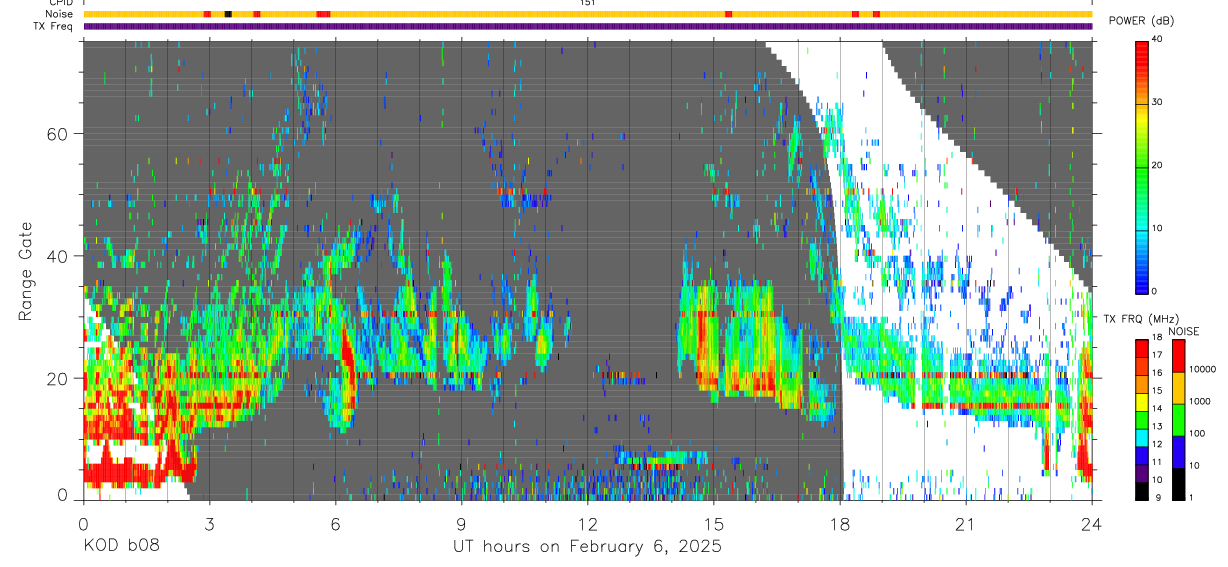This screenshot has height=567, width=1228.
Task: Click the 'NOISE' legend title
Action: (1184, 331)
